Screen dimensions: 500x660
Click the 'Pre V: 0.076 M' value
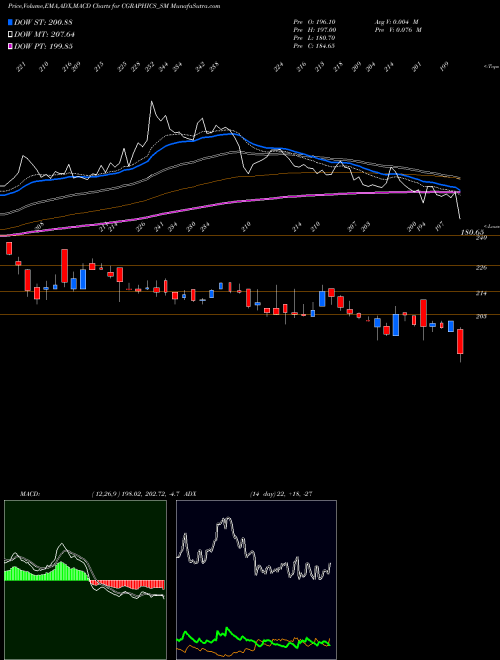(398, 30)
